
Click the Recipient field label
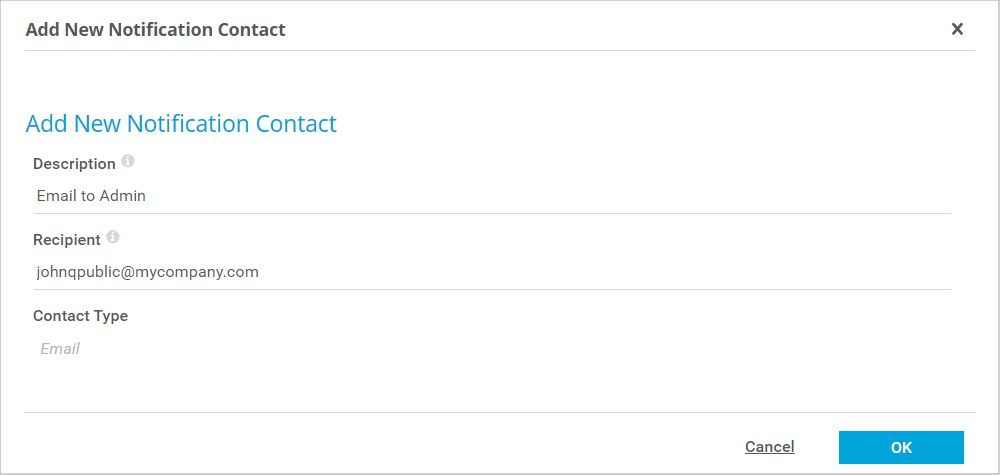tap(66, 240)
